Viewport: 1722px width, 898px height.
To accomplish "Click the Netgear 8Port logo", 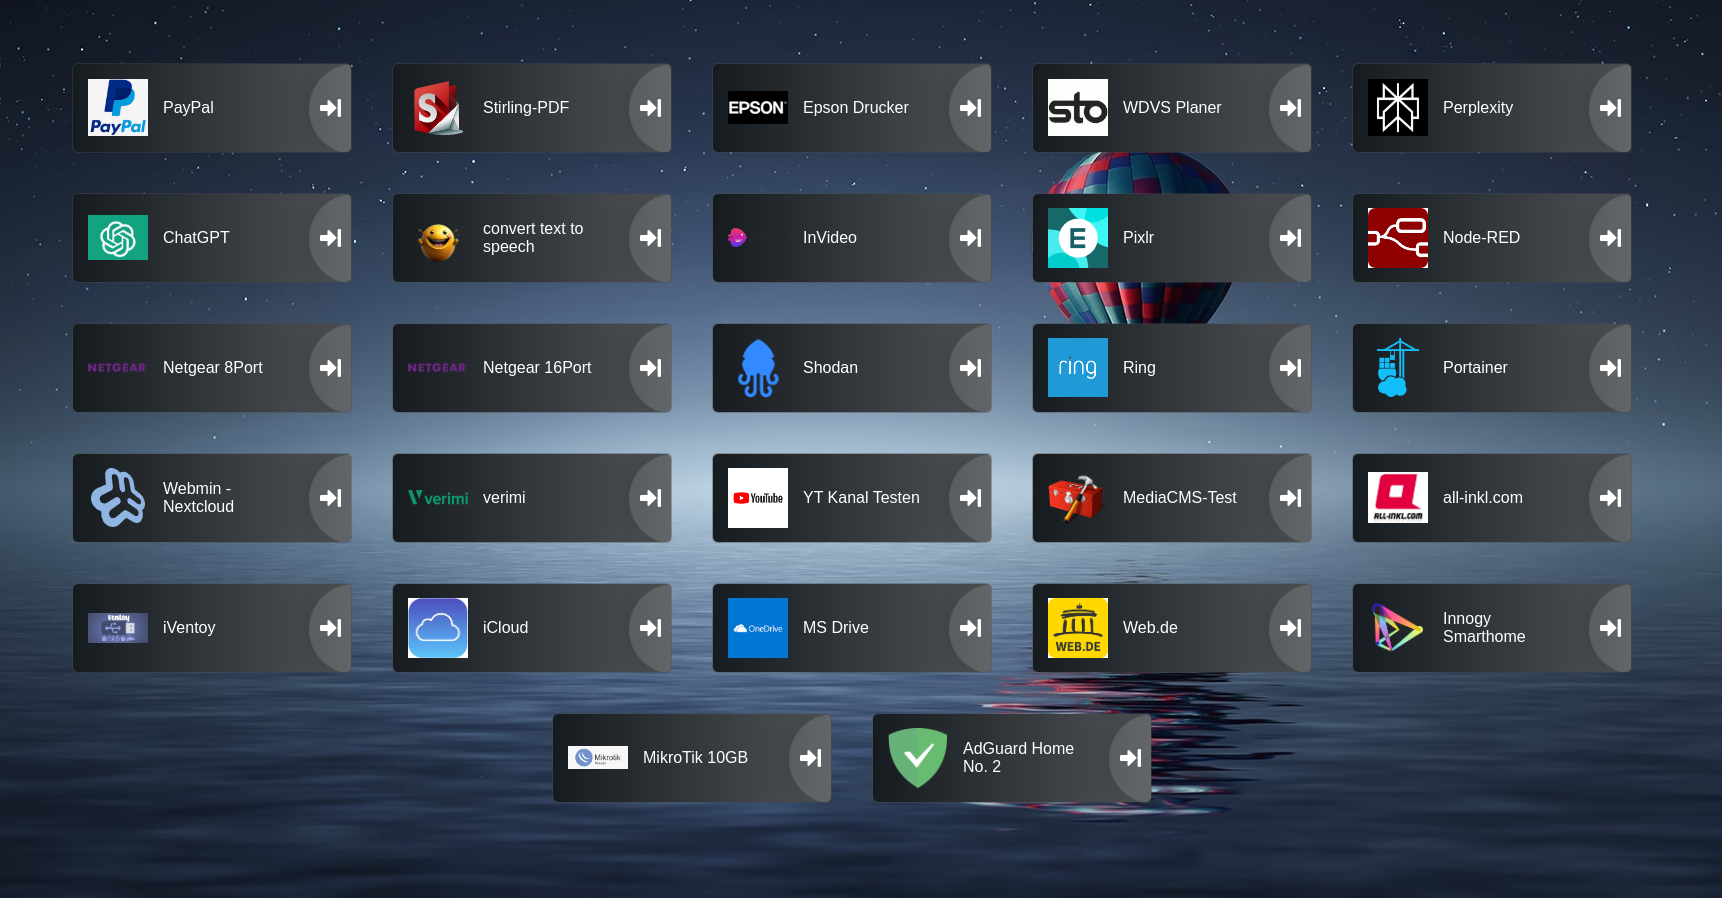I will (118, 368).
